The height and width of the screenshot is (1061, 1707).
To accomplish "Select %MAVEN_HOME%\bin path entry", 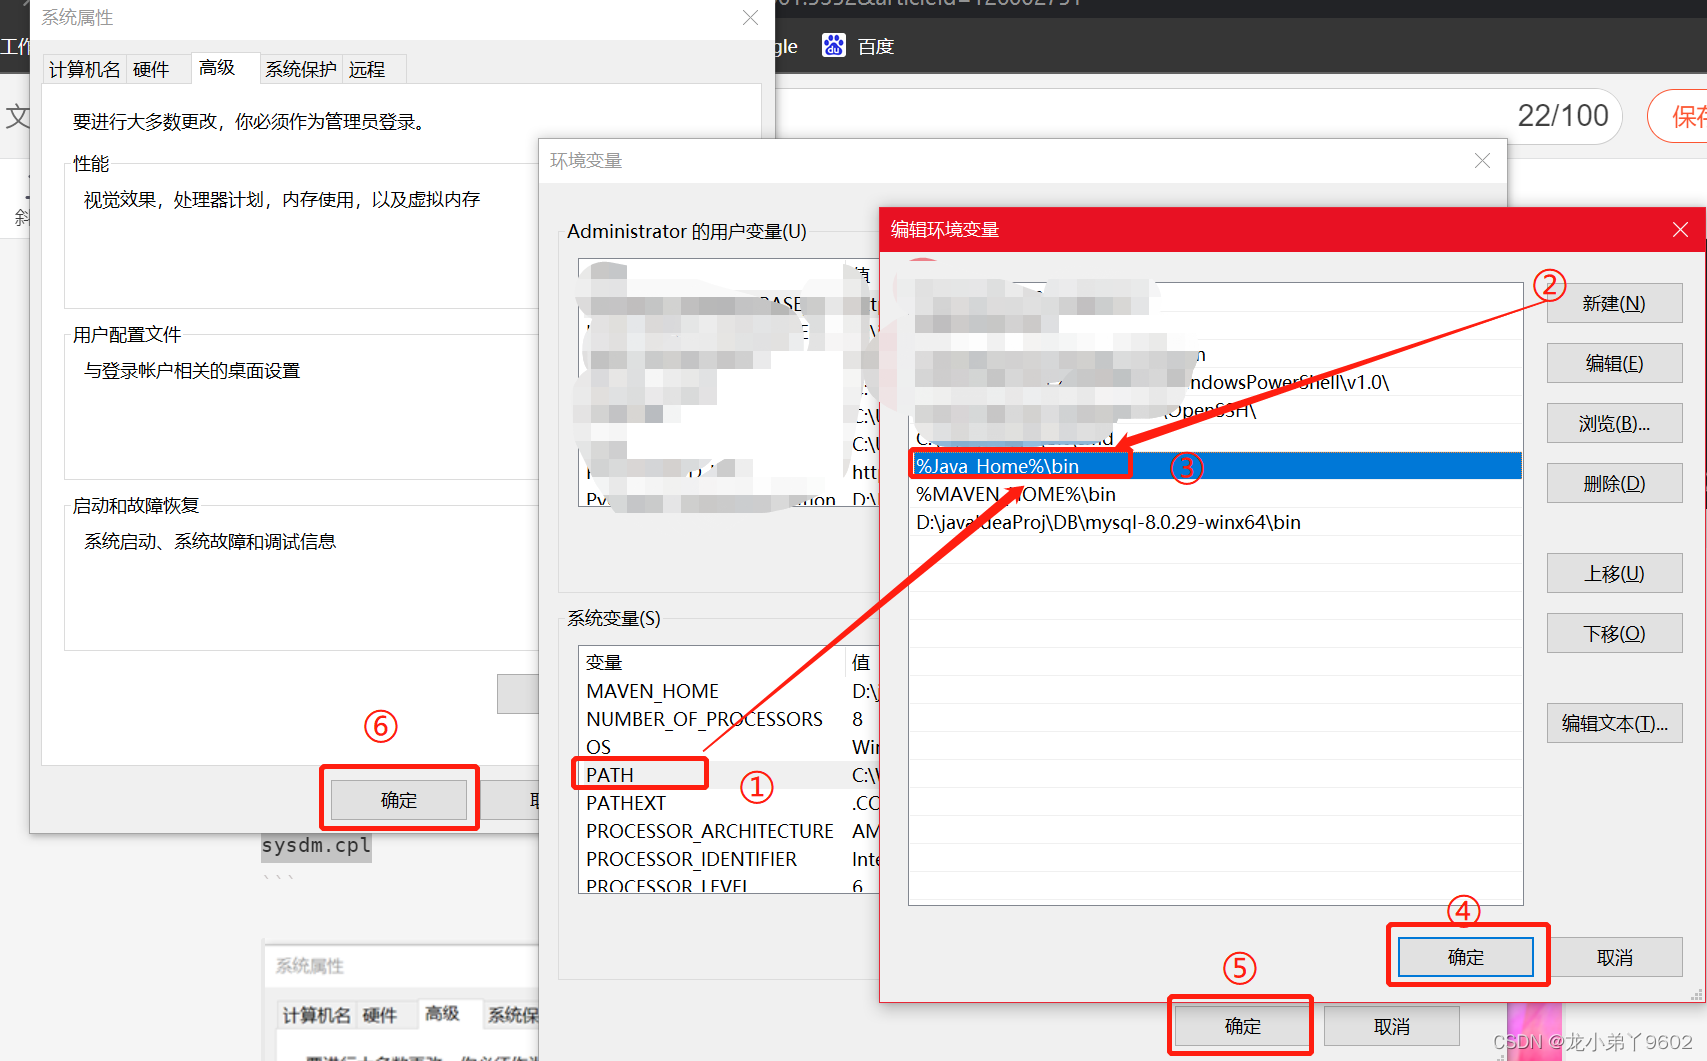I will [x=1215, y=494].
